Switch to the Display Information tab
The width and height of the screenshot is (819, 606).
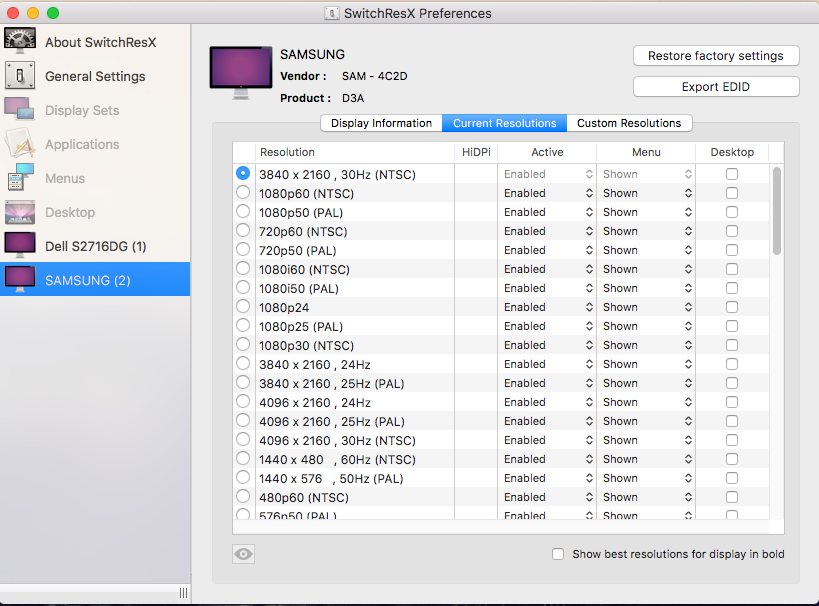point(381,123)
